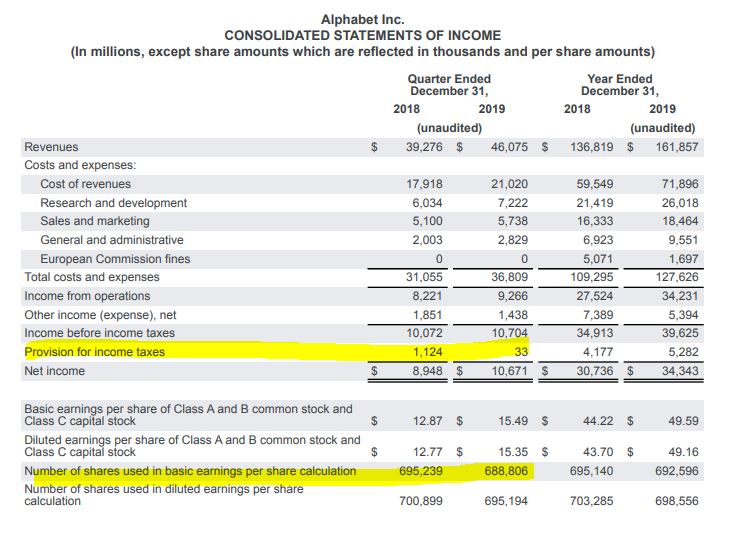The width and height of the screenshot is (740, 542).
Task: Select diluted EPS value 15.35
Action: coord(513,452)
